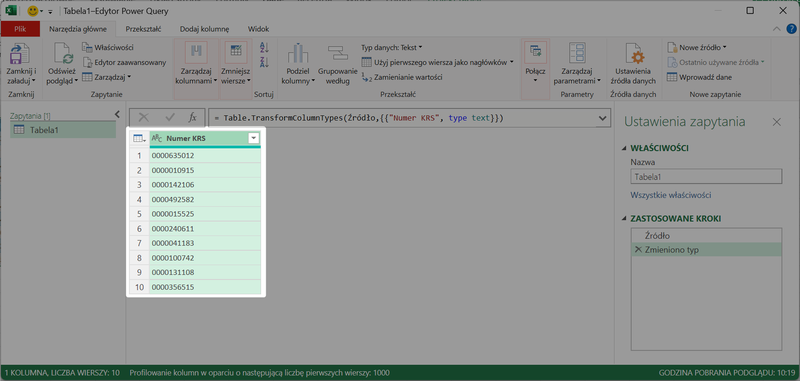
Task: Select cell 0000635012
Action: pyautogui.click(x=205, y=155)
